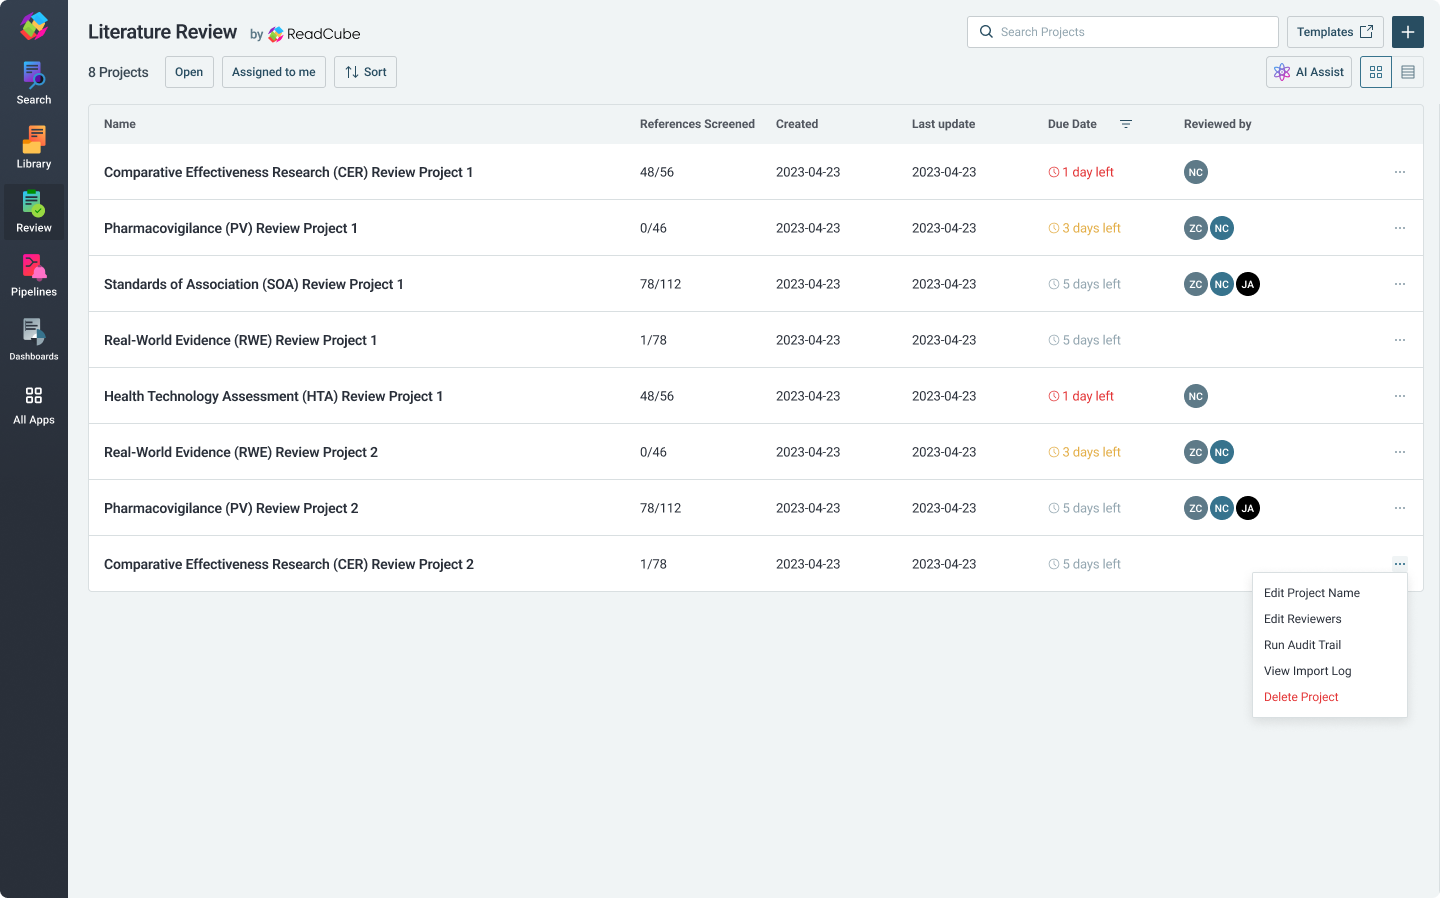Launch AI Assist
The width and height of the screenshot is (1440, 898).
click(1309, 72)
